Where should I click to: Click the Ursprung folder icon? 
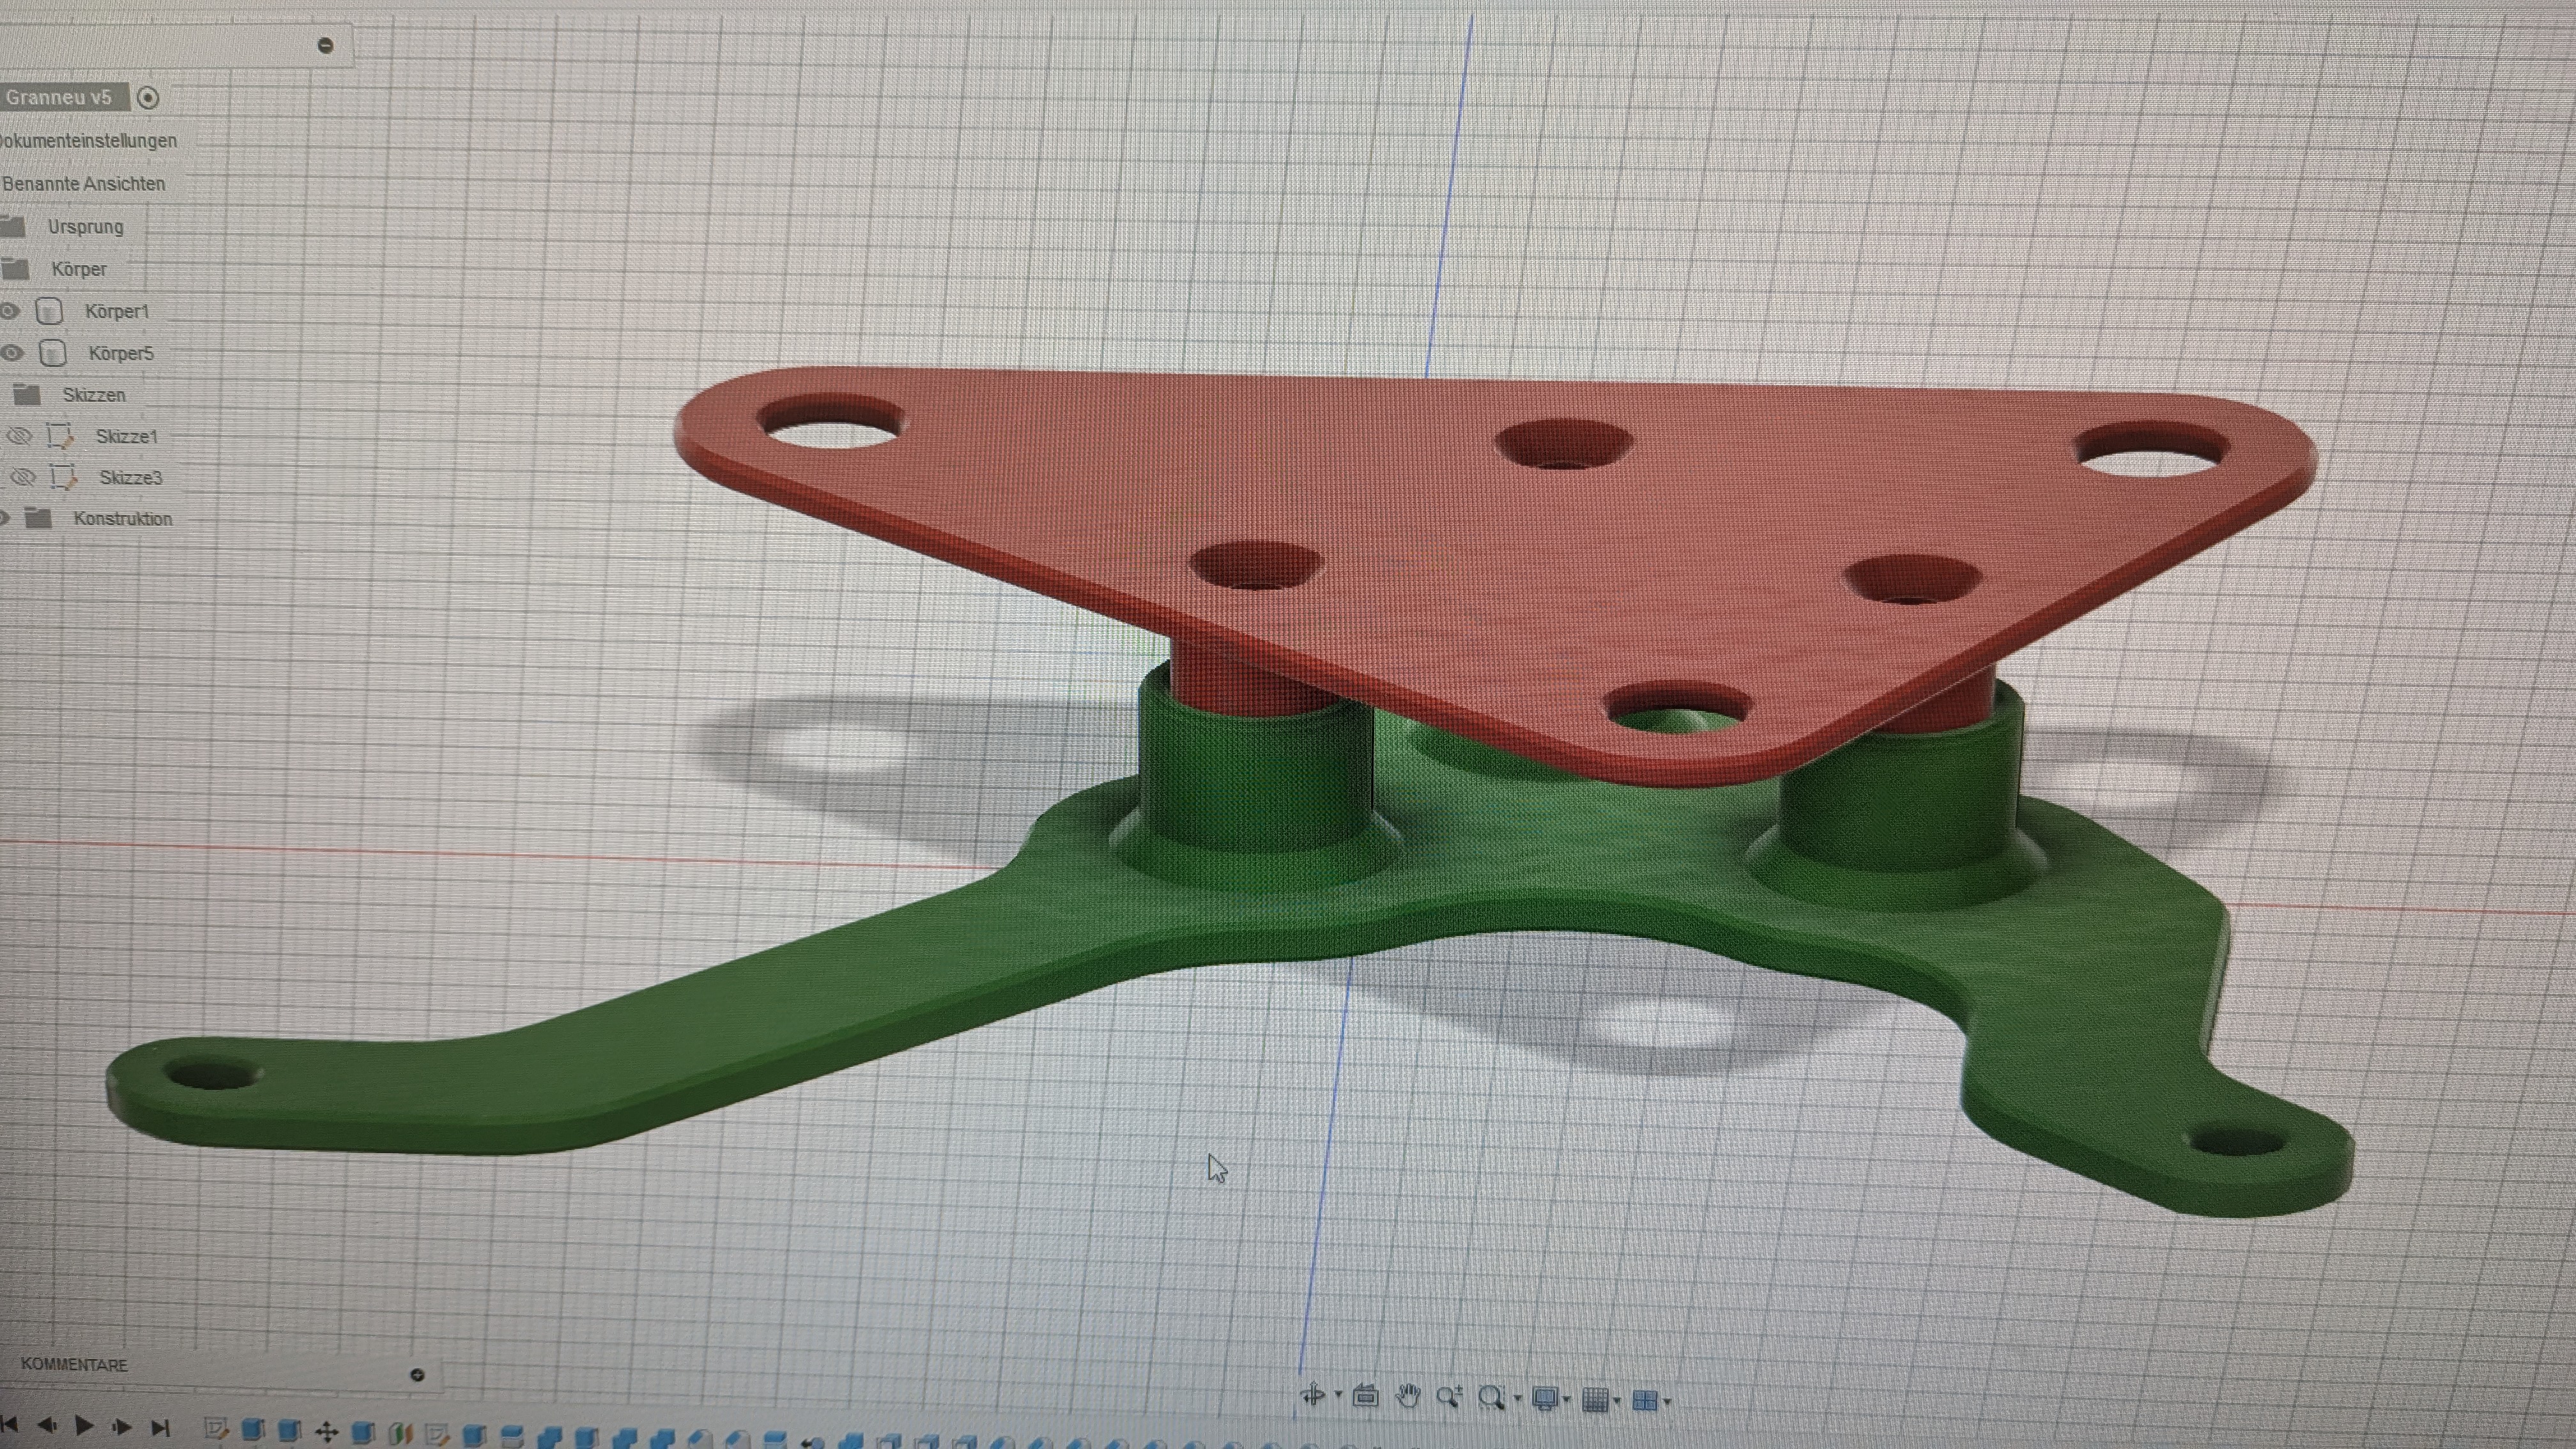(13, 226)
